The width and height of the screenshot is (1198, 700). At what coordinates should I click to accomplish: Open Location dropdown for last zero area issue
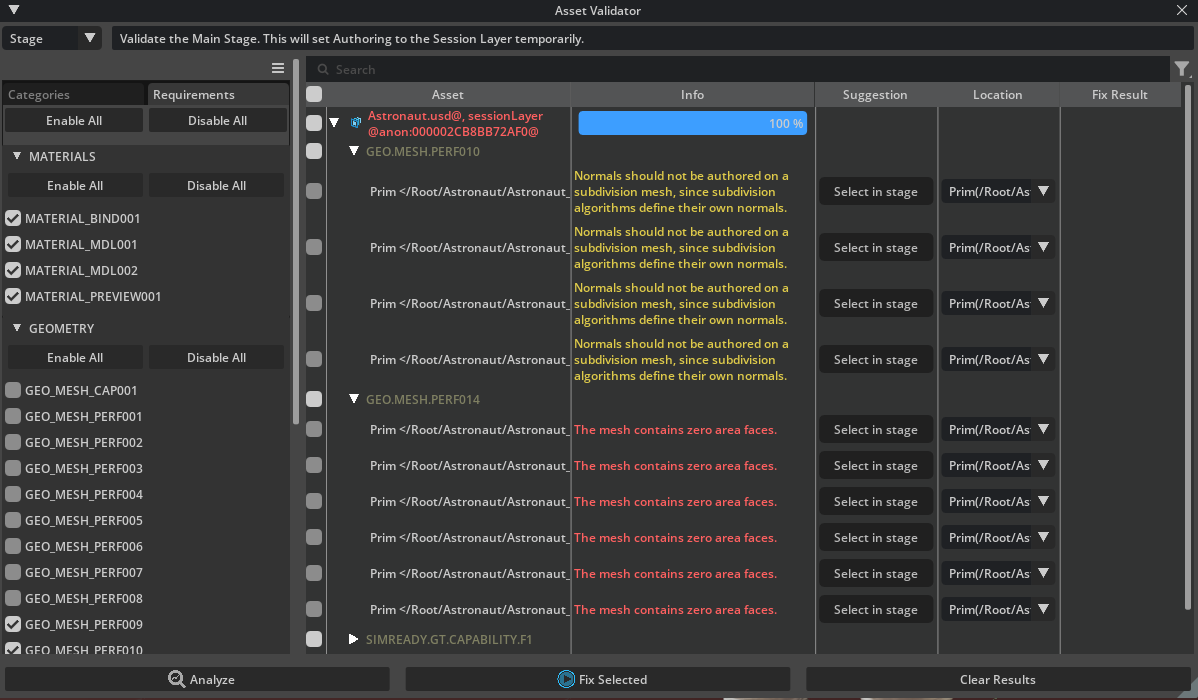click(998, 609)
